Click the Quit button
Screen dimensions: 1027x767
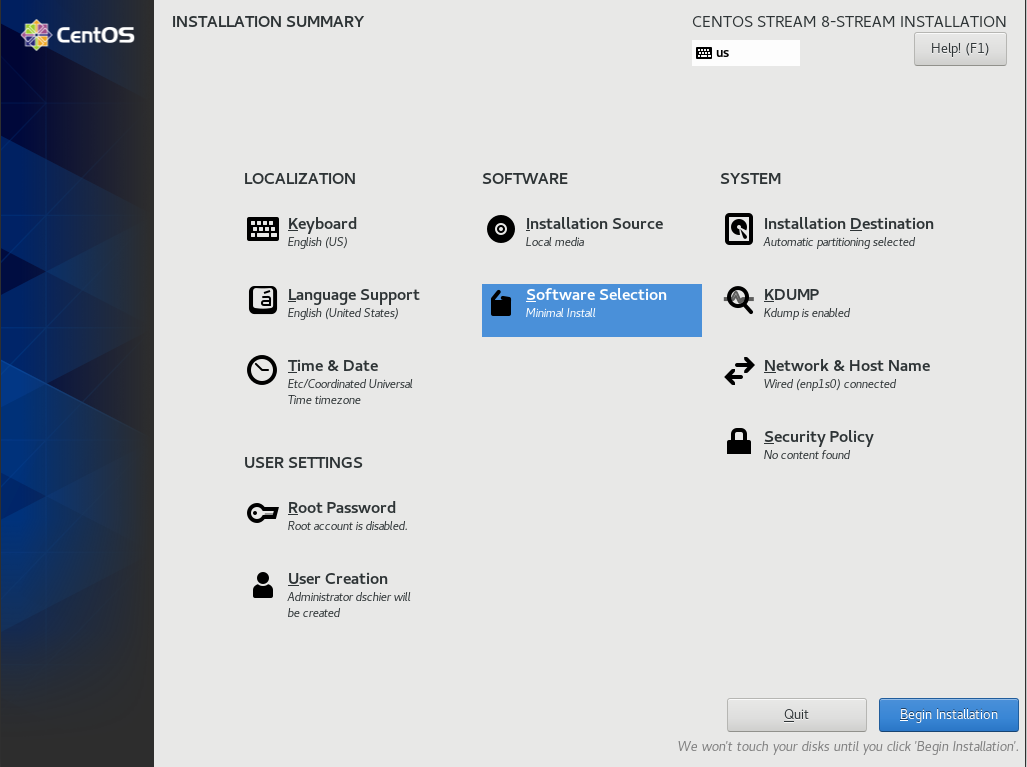click(796, 715)
